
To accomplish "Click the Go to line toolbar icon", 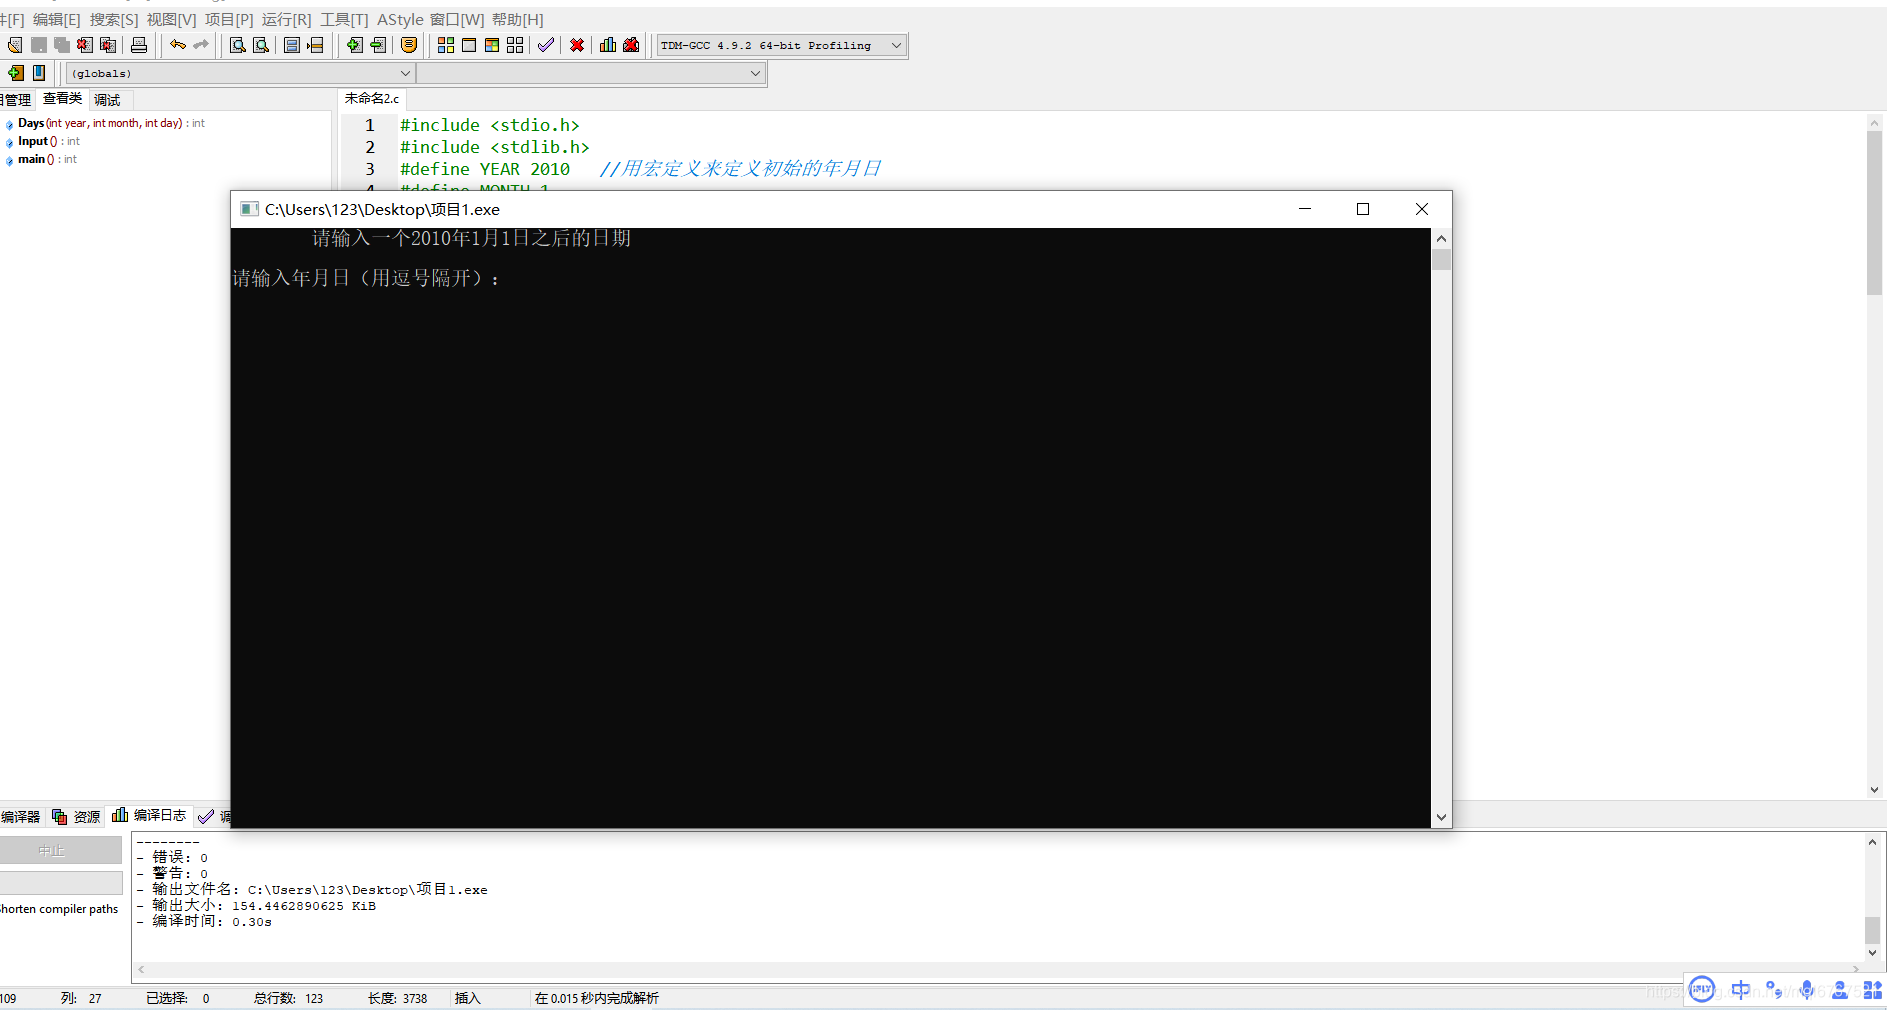I will click(x=315, y=45).
